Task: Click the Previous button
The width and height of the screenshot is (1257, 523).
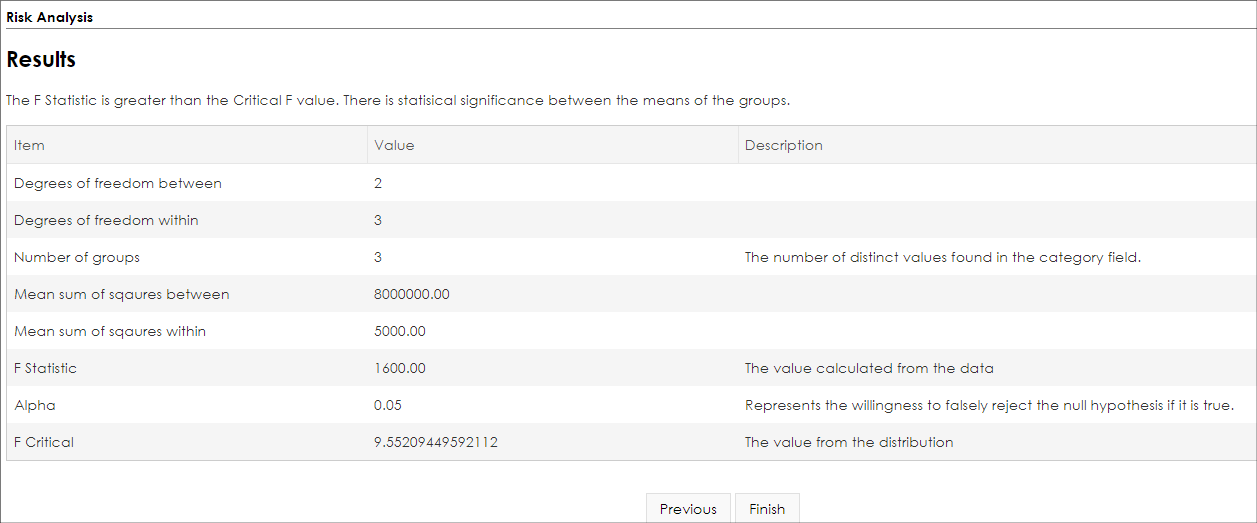Action: [688, 508]
